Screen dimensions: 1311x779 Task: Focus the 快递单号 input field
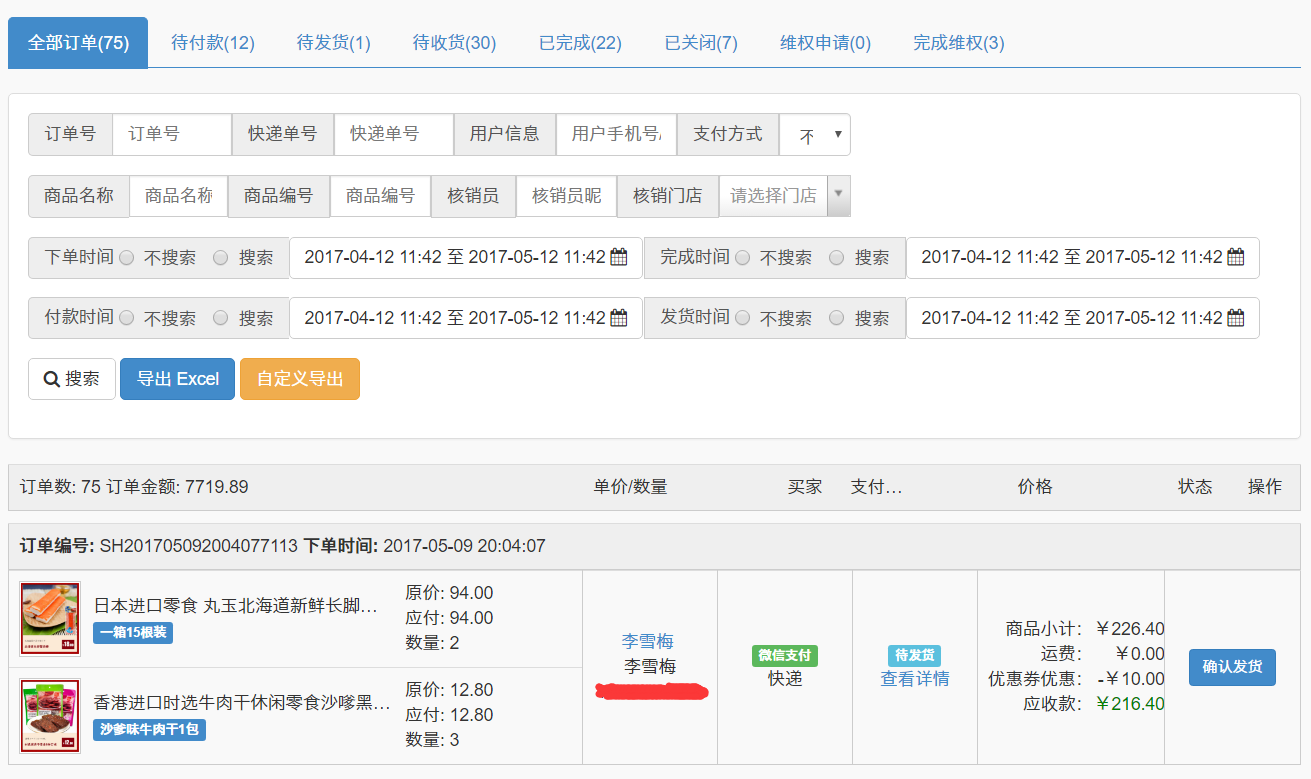tap(394, 134)
